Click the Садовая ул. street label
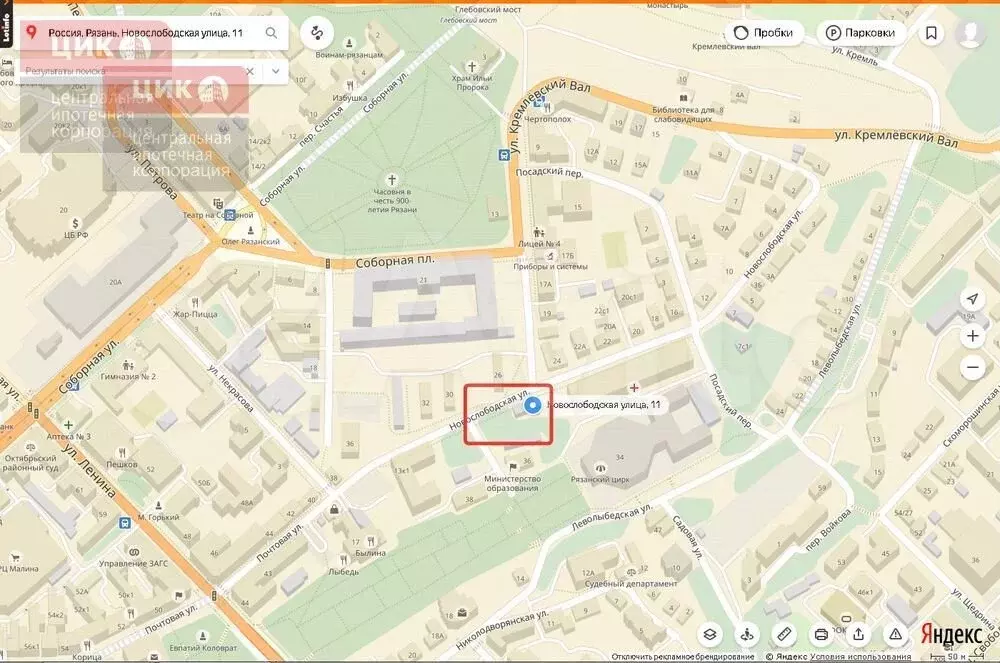1000x663 pixels. [x=689, y=537]
